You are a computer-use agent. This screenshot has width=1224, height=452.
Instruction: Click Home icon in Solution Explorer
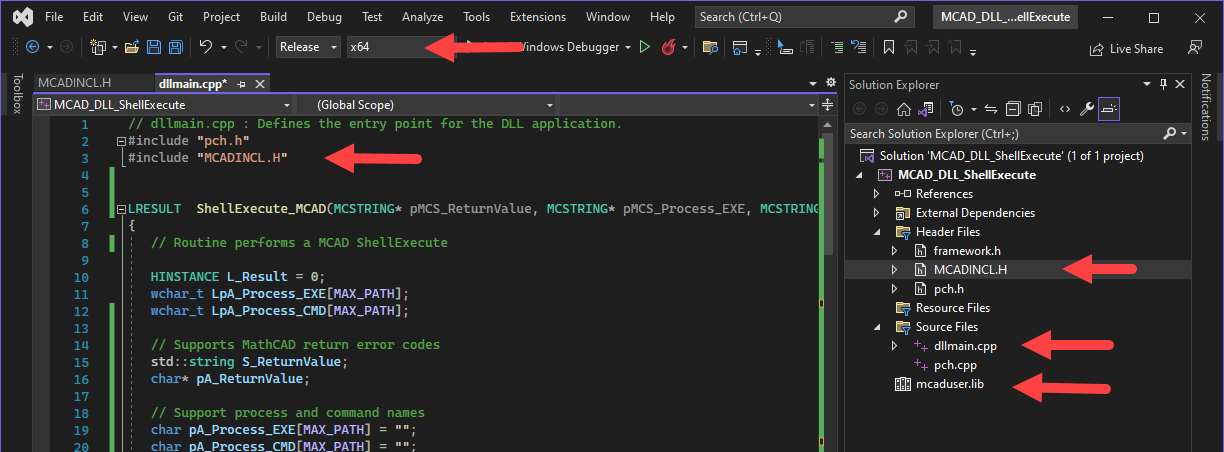903,109
